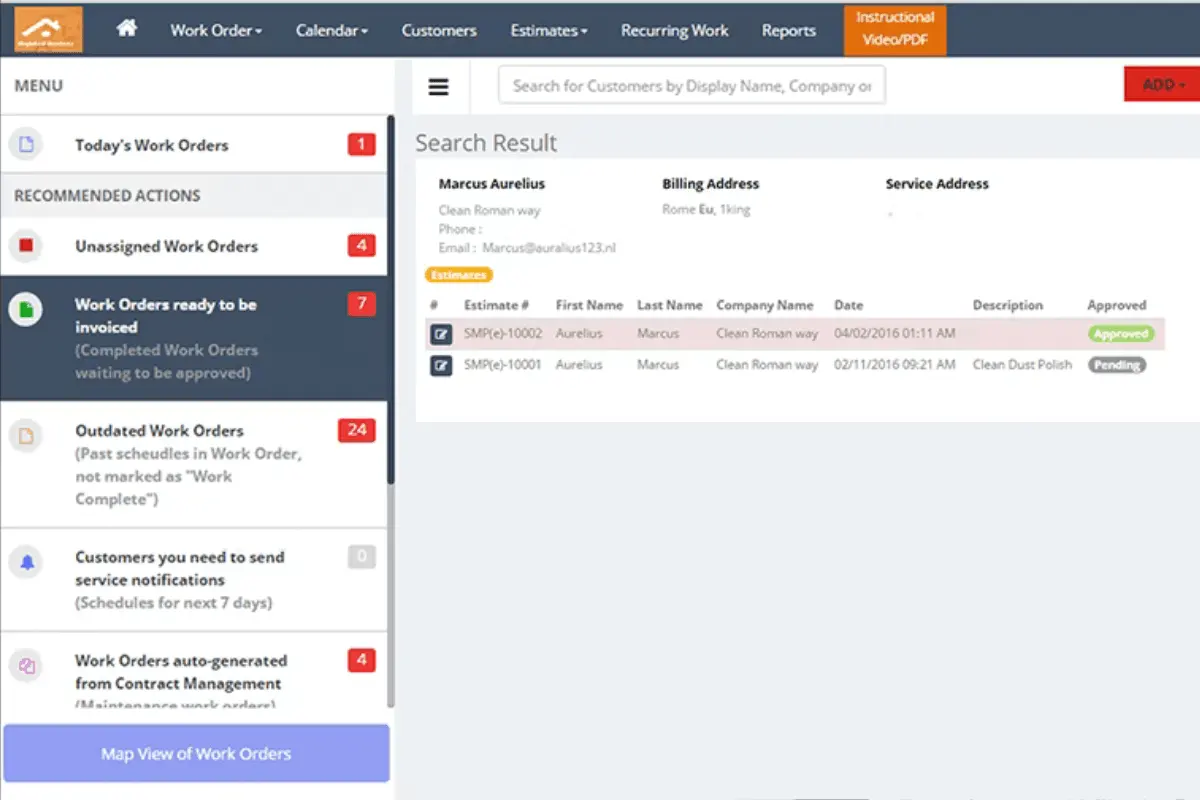
Task: Click the Service Address heading
Action: pyautogui.click(x=937, y=184)
